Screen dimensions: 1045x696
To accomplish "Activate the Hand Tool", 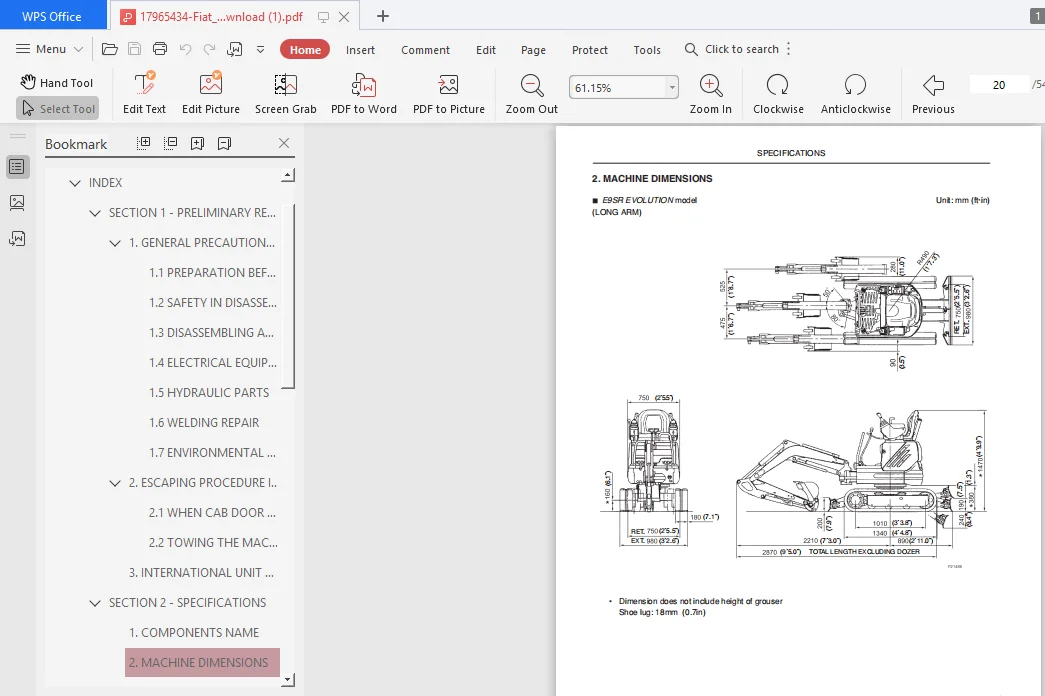I will point(57,83).
